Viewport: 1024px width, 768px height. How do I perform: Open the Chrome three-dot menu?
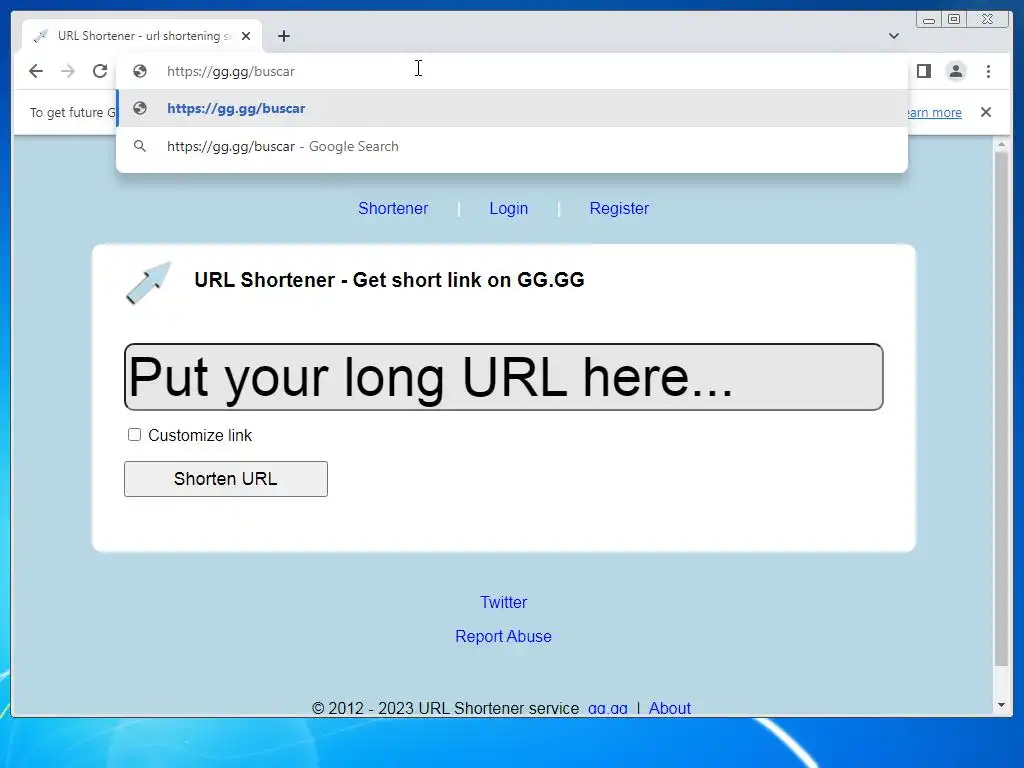[x=989, y=71]
